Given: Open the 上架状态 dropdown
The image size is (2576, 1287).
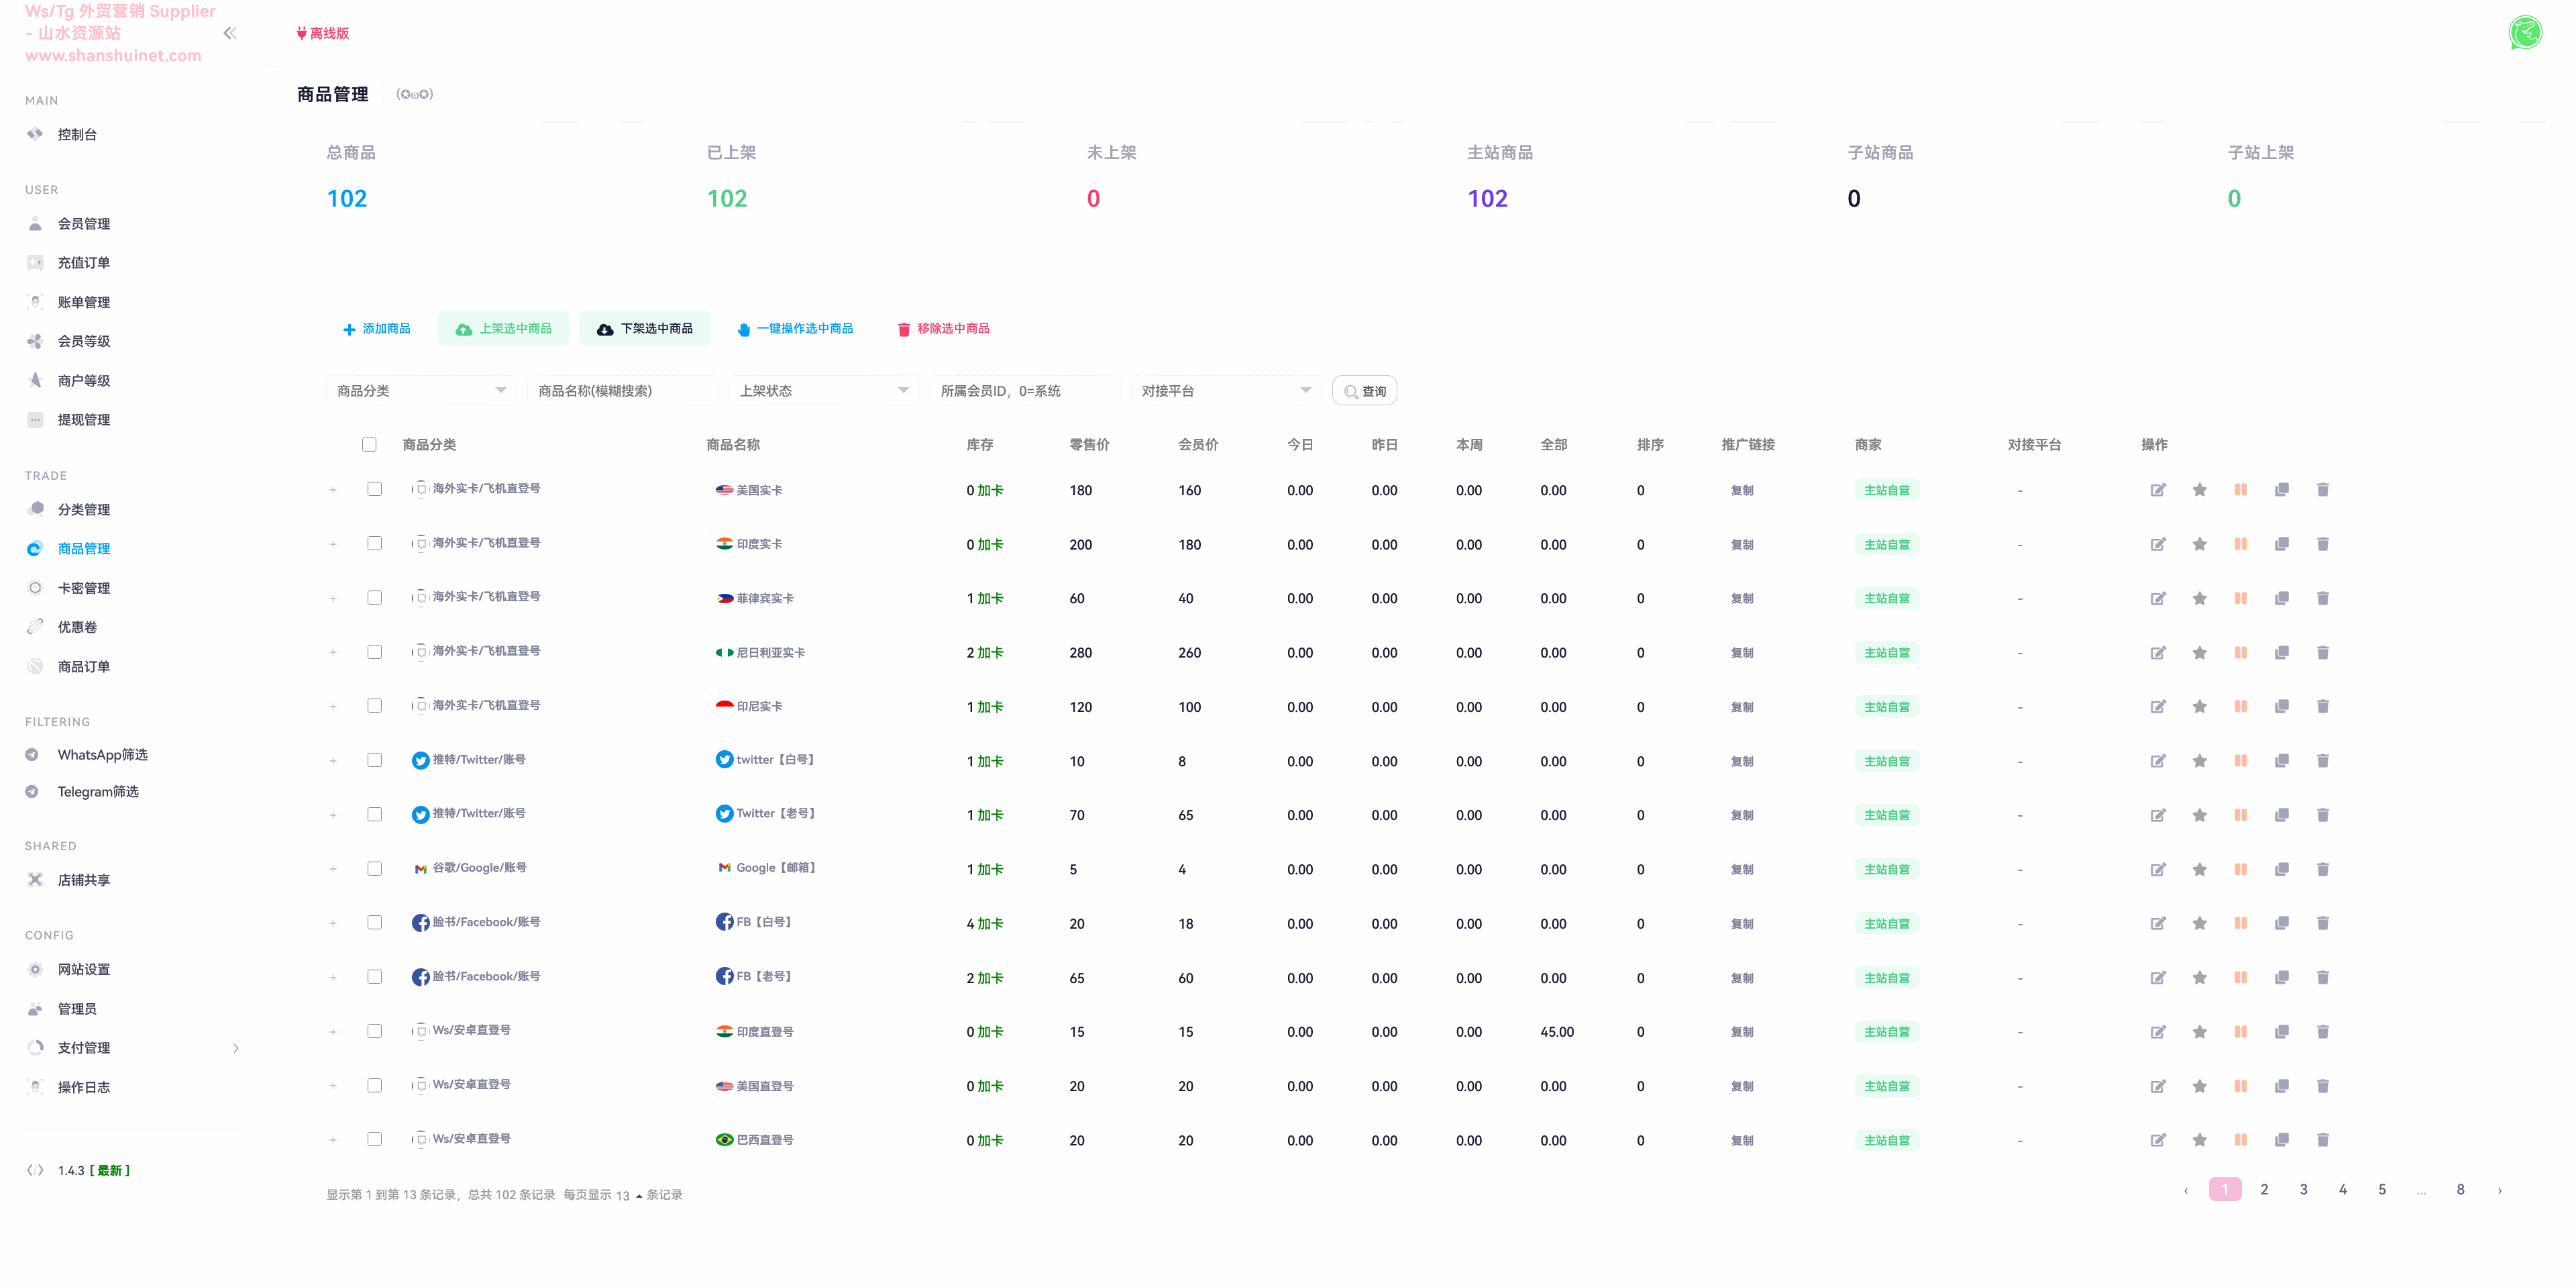Looking at the screenshot, I should point(823,390).
